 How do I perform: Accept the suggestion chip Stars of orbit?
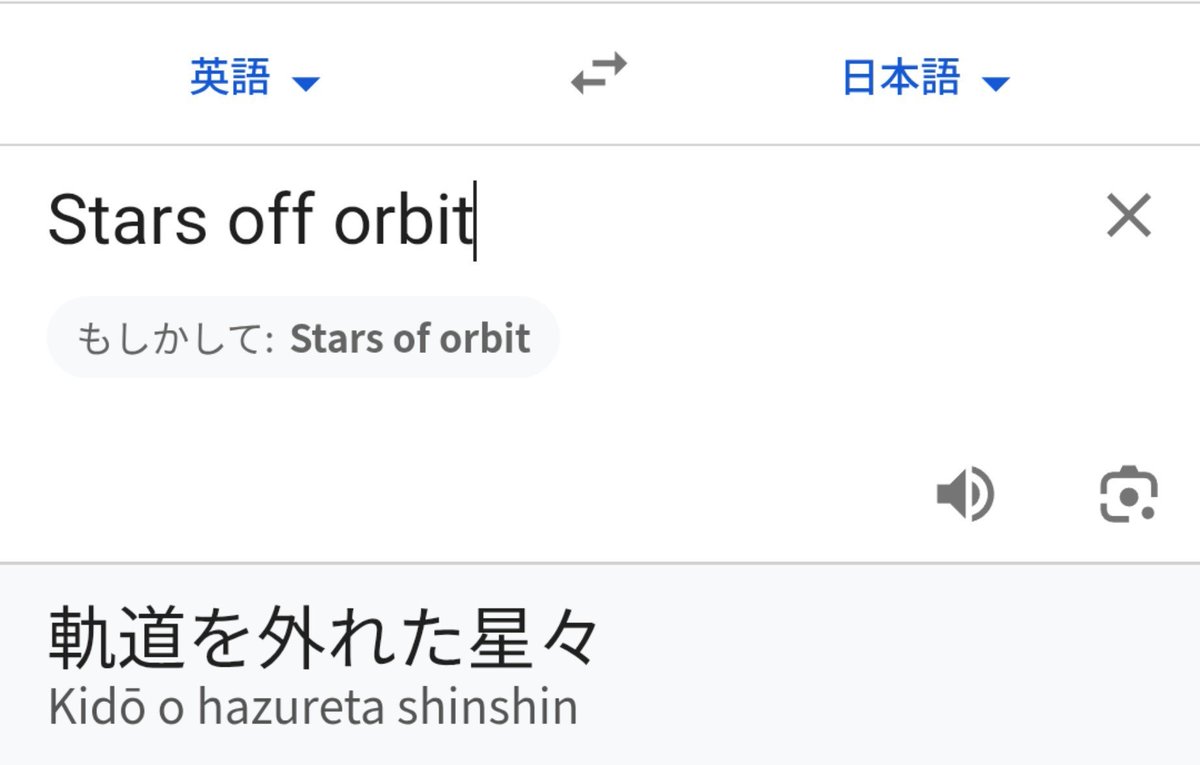point(303,338)
